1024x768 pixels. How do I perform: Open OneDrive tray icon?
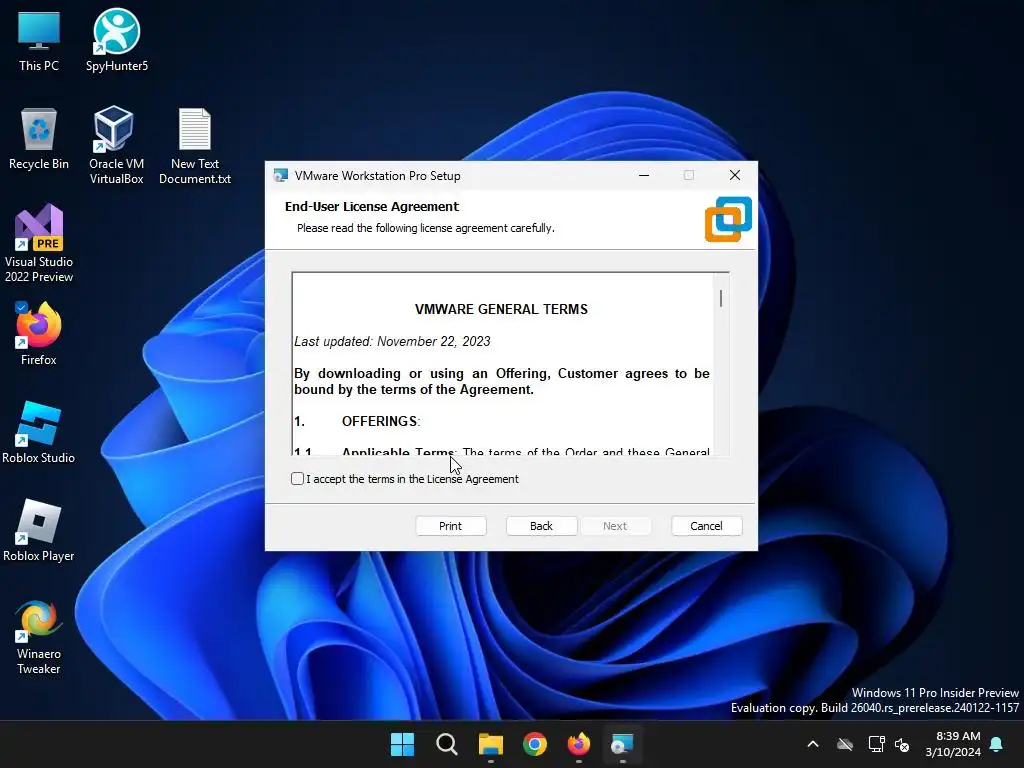(x=845, y=744)
